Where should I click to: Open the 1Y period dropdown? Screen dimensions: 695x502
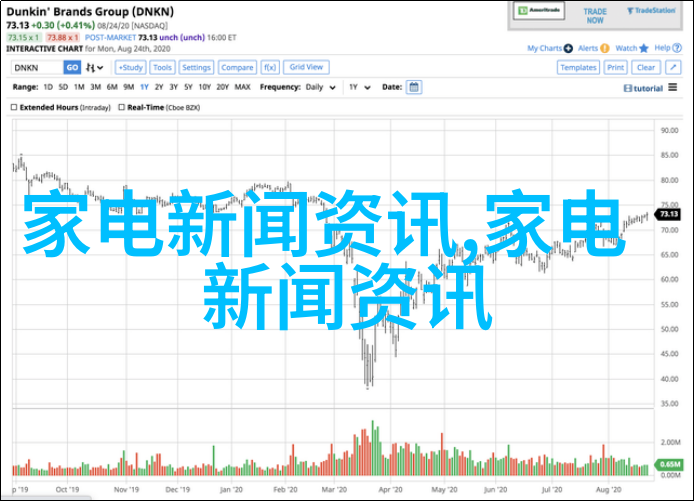click(x=359, y=87)
